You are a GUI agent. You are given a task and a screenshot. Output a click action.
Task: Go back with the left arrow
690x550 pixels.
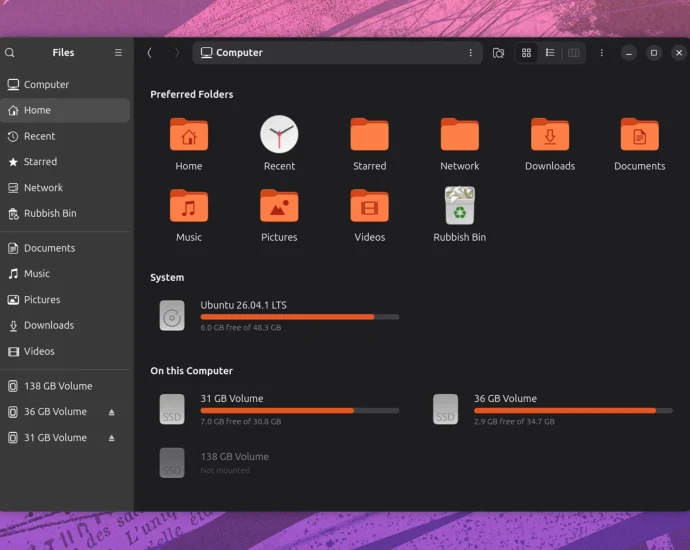point(149,53)
